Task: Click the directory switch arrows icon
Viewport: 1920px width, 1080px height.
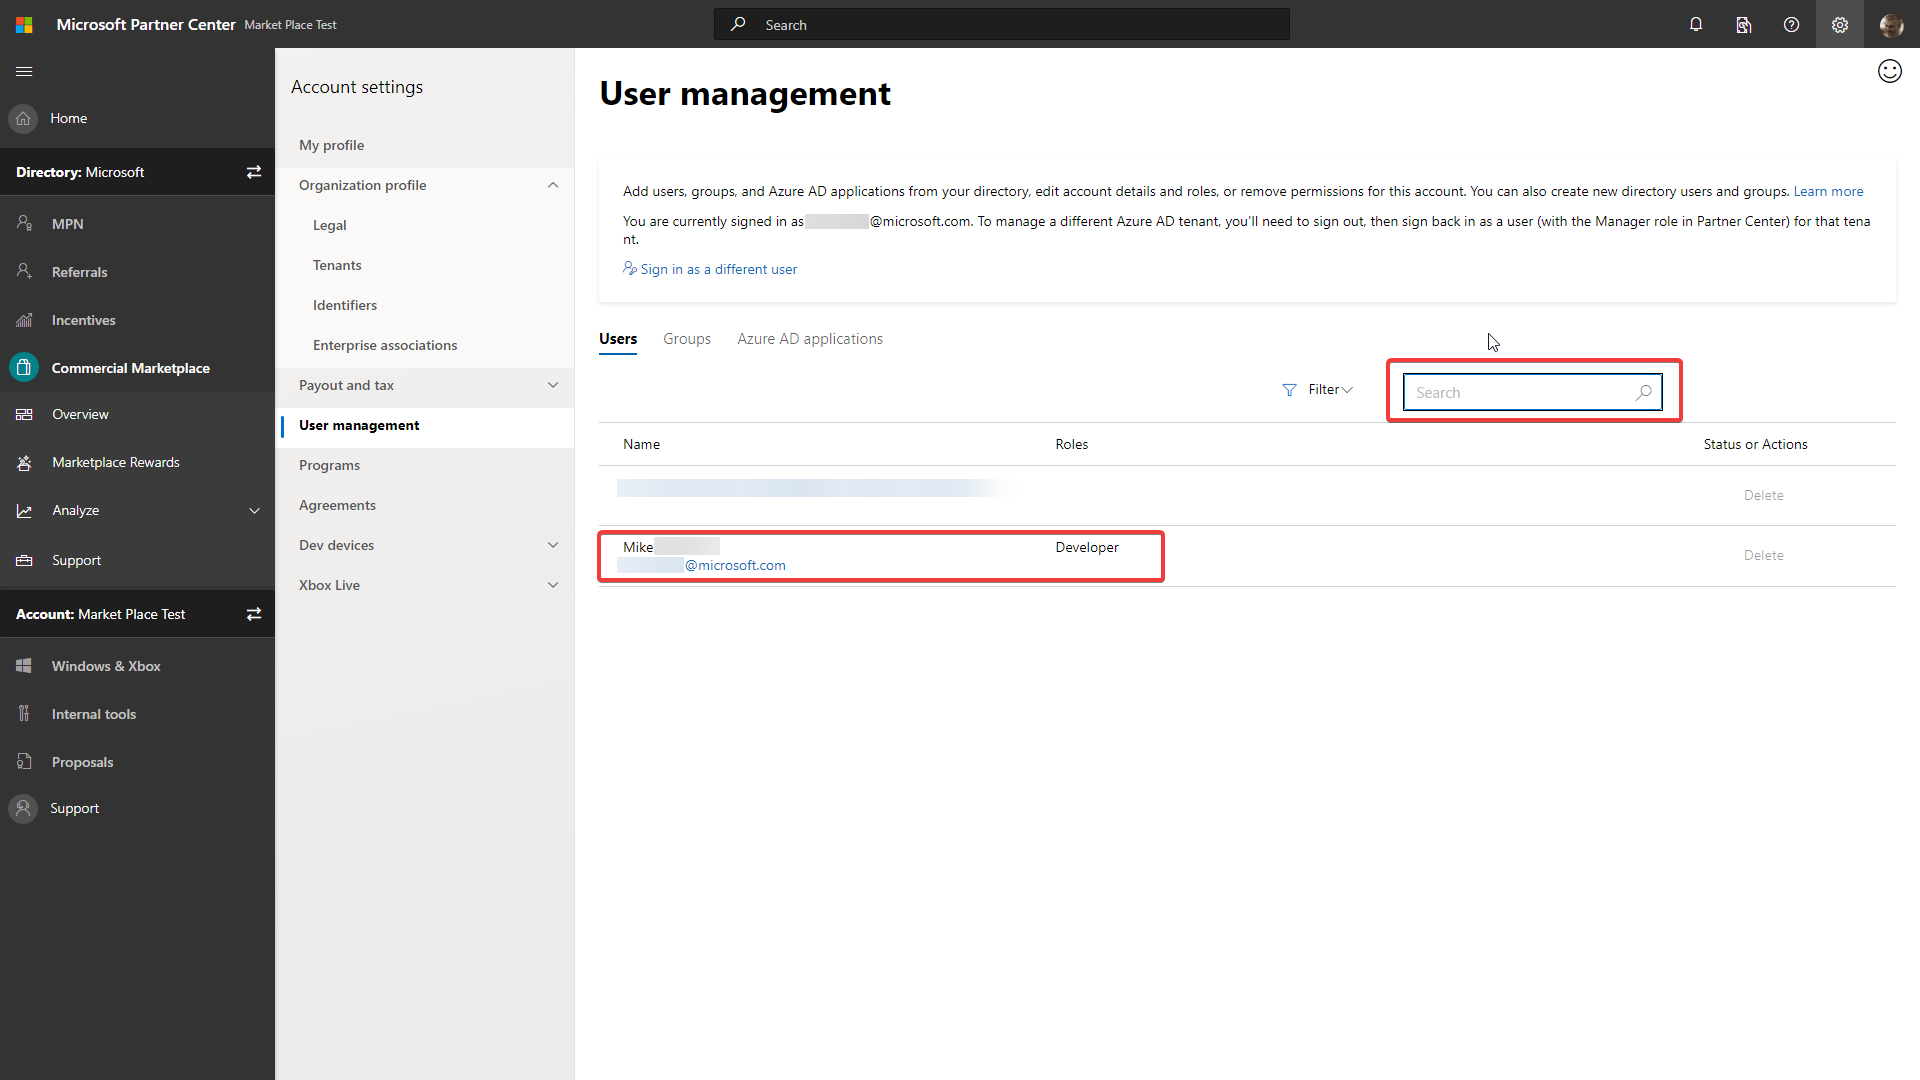Action: click(253, 171)
